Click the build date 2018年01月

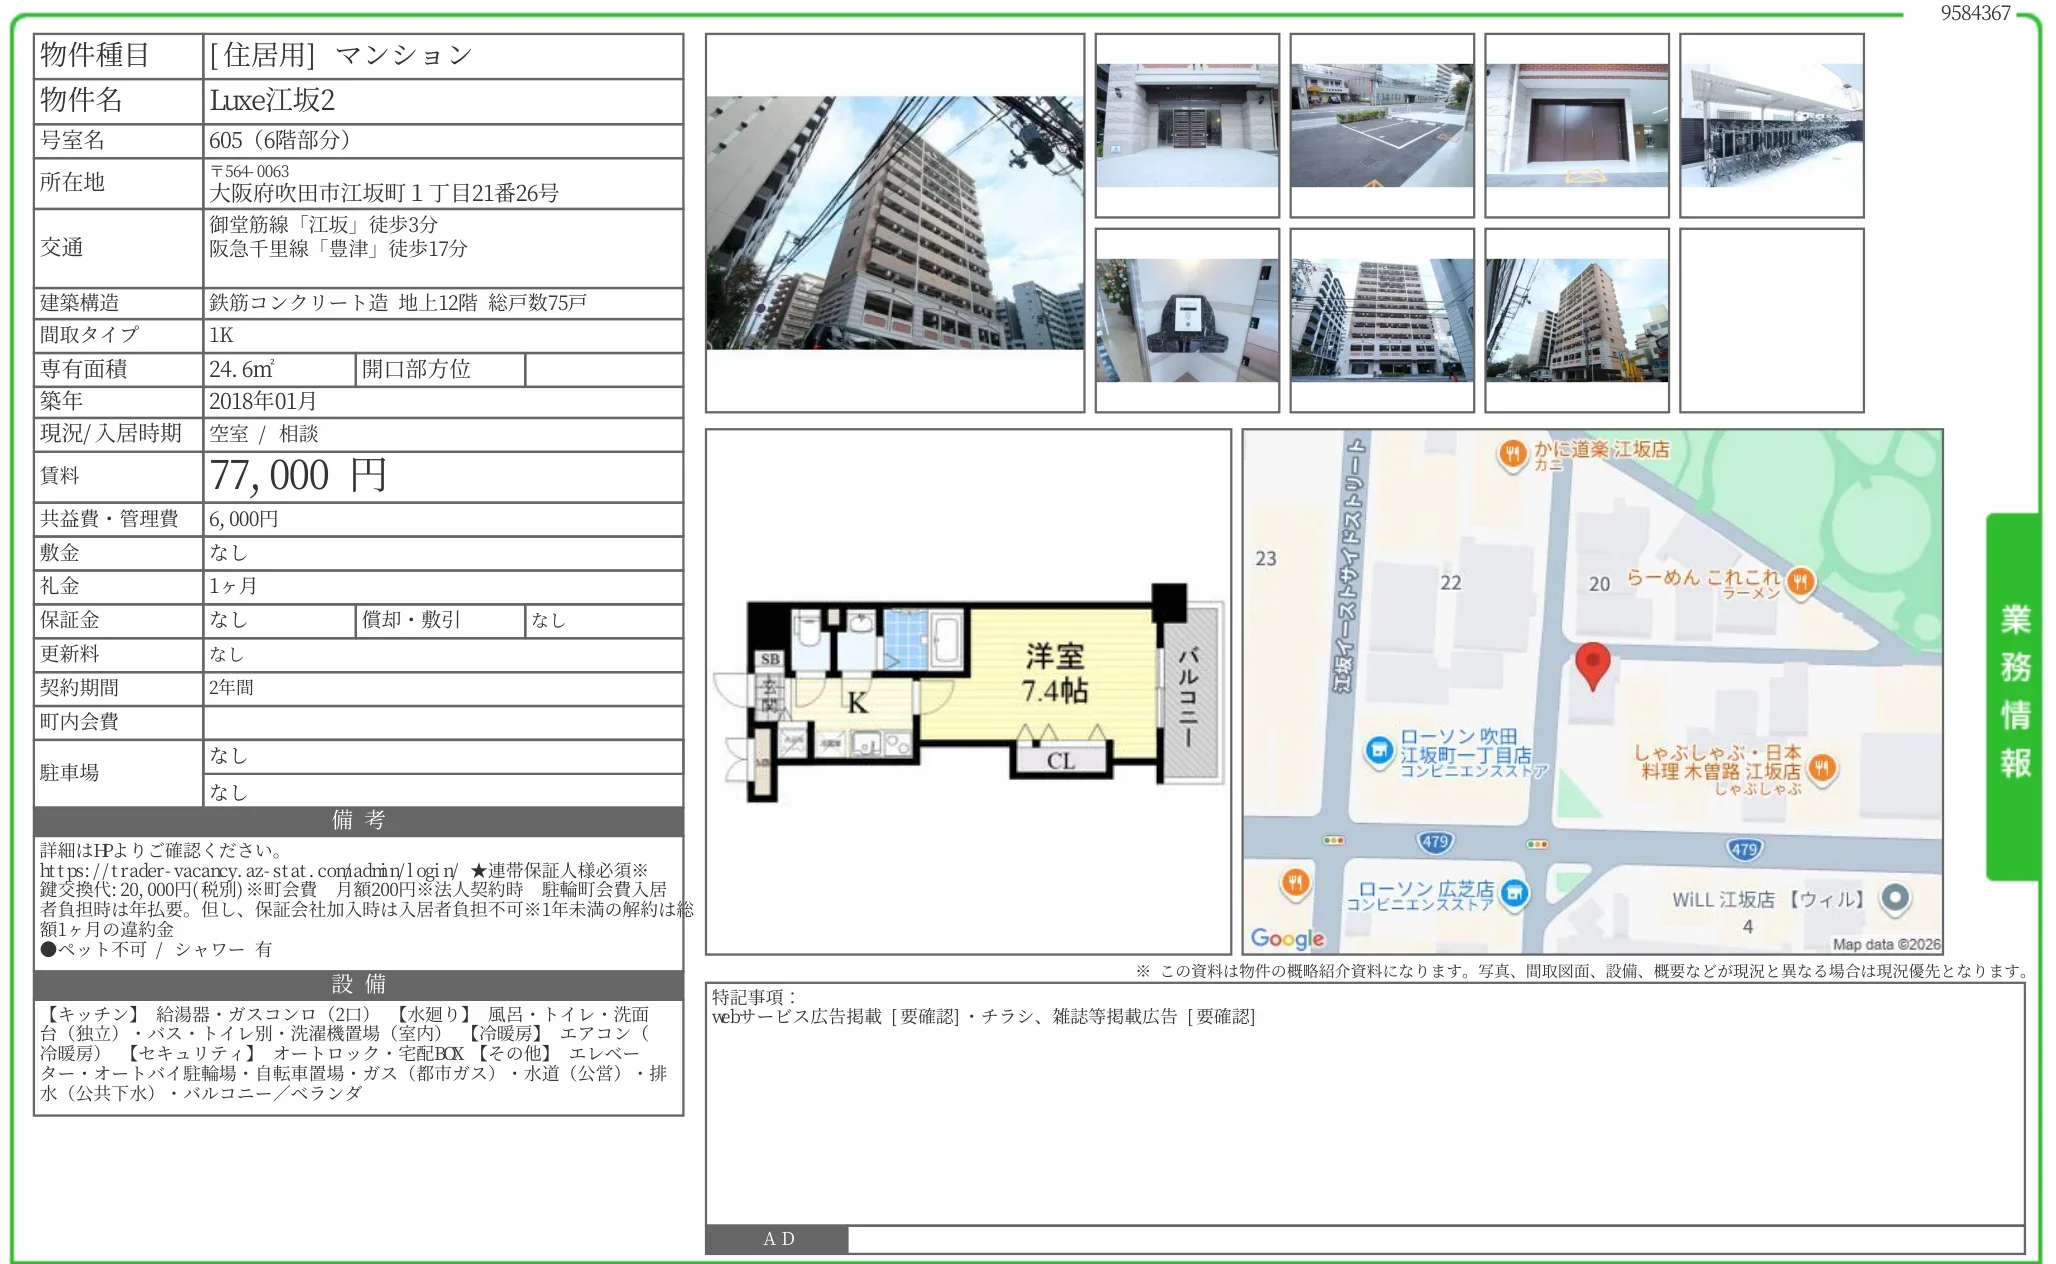click(x=263, y=401)
